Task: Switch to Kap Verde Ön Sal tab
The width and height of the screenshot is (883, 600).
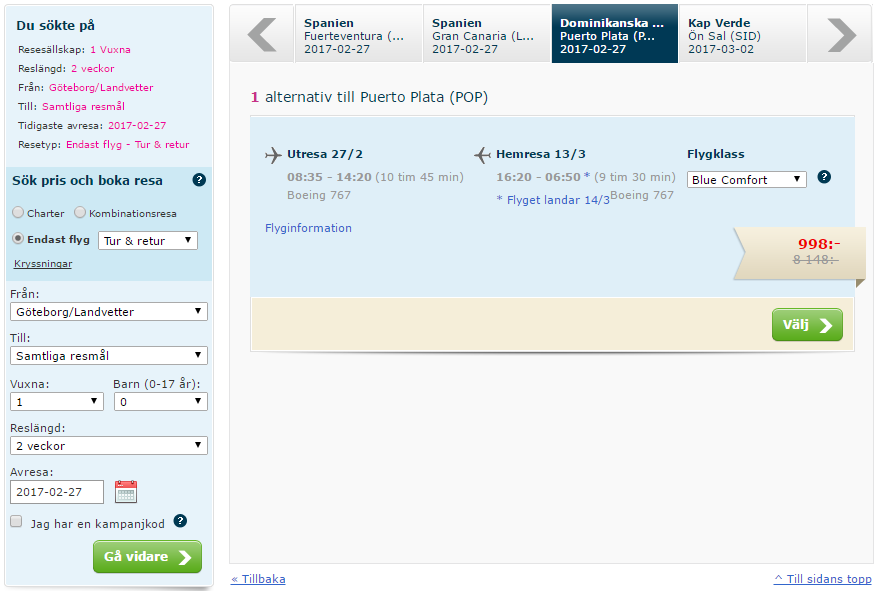Action: pyautogui.click(x=743, y=35)
